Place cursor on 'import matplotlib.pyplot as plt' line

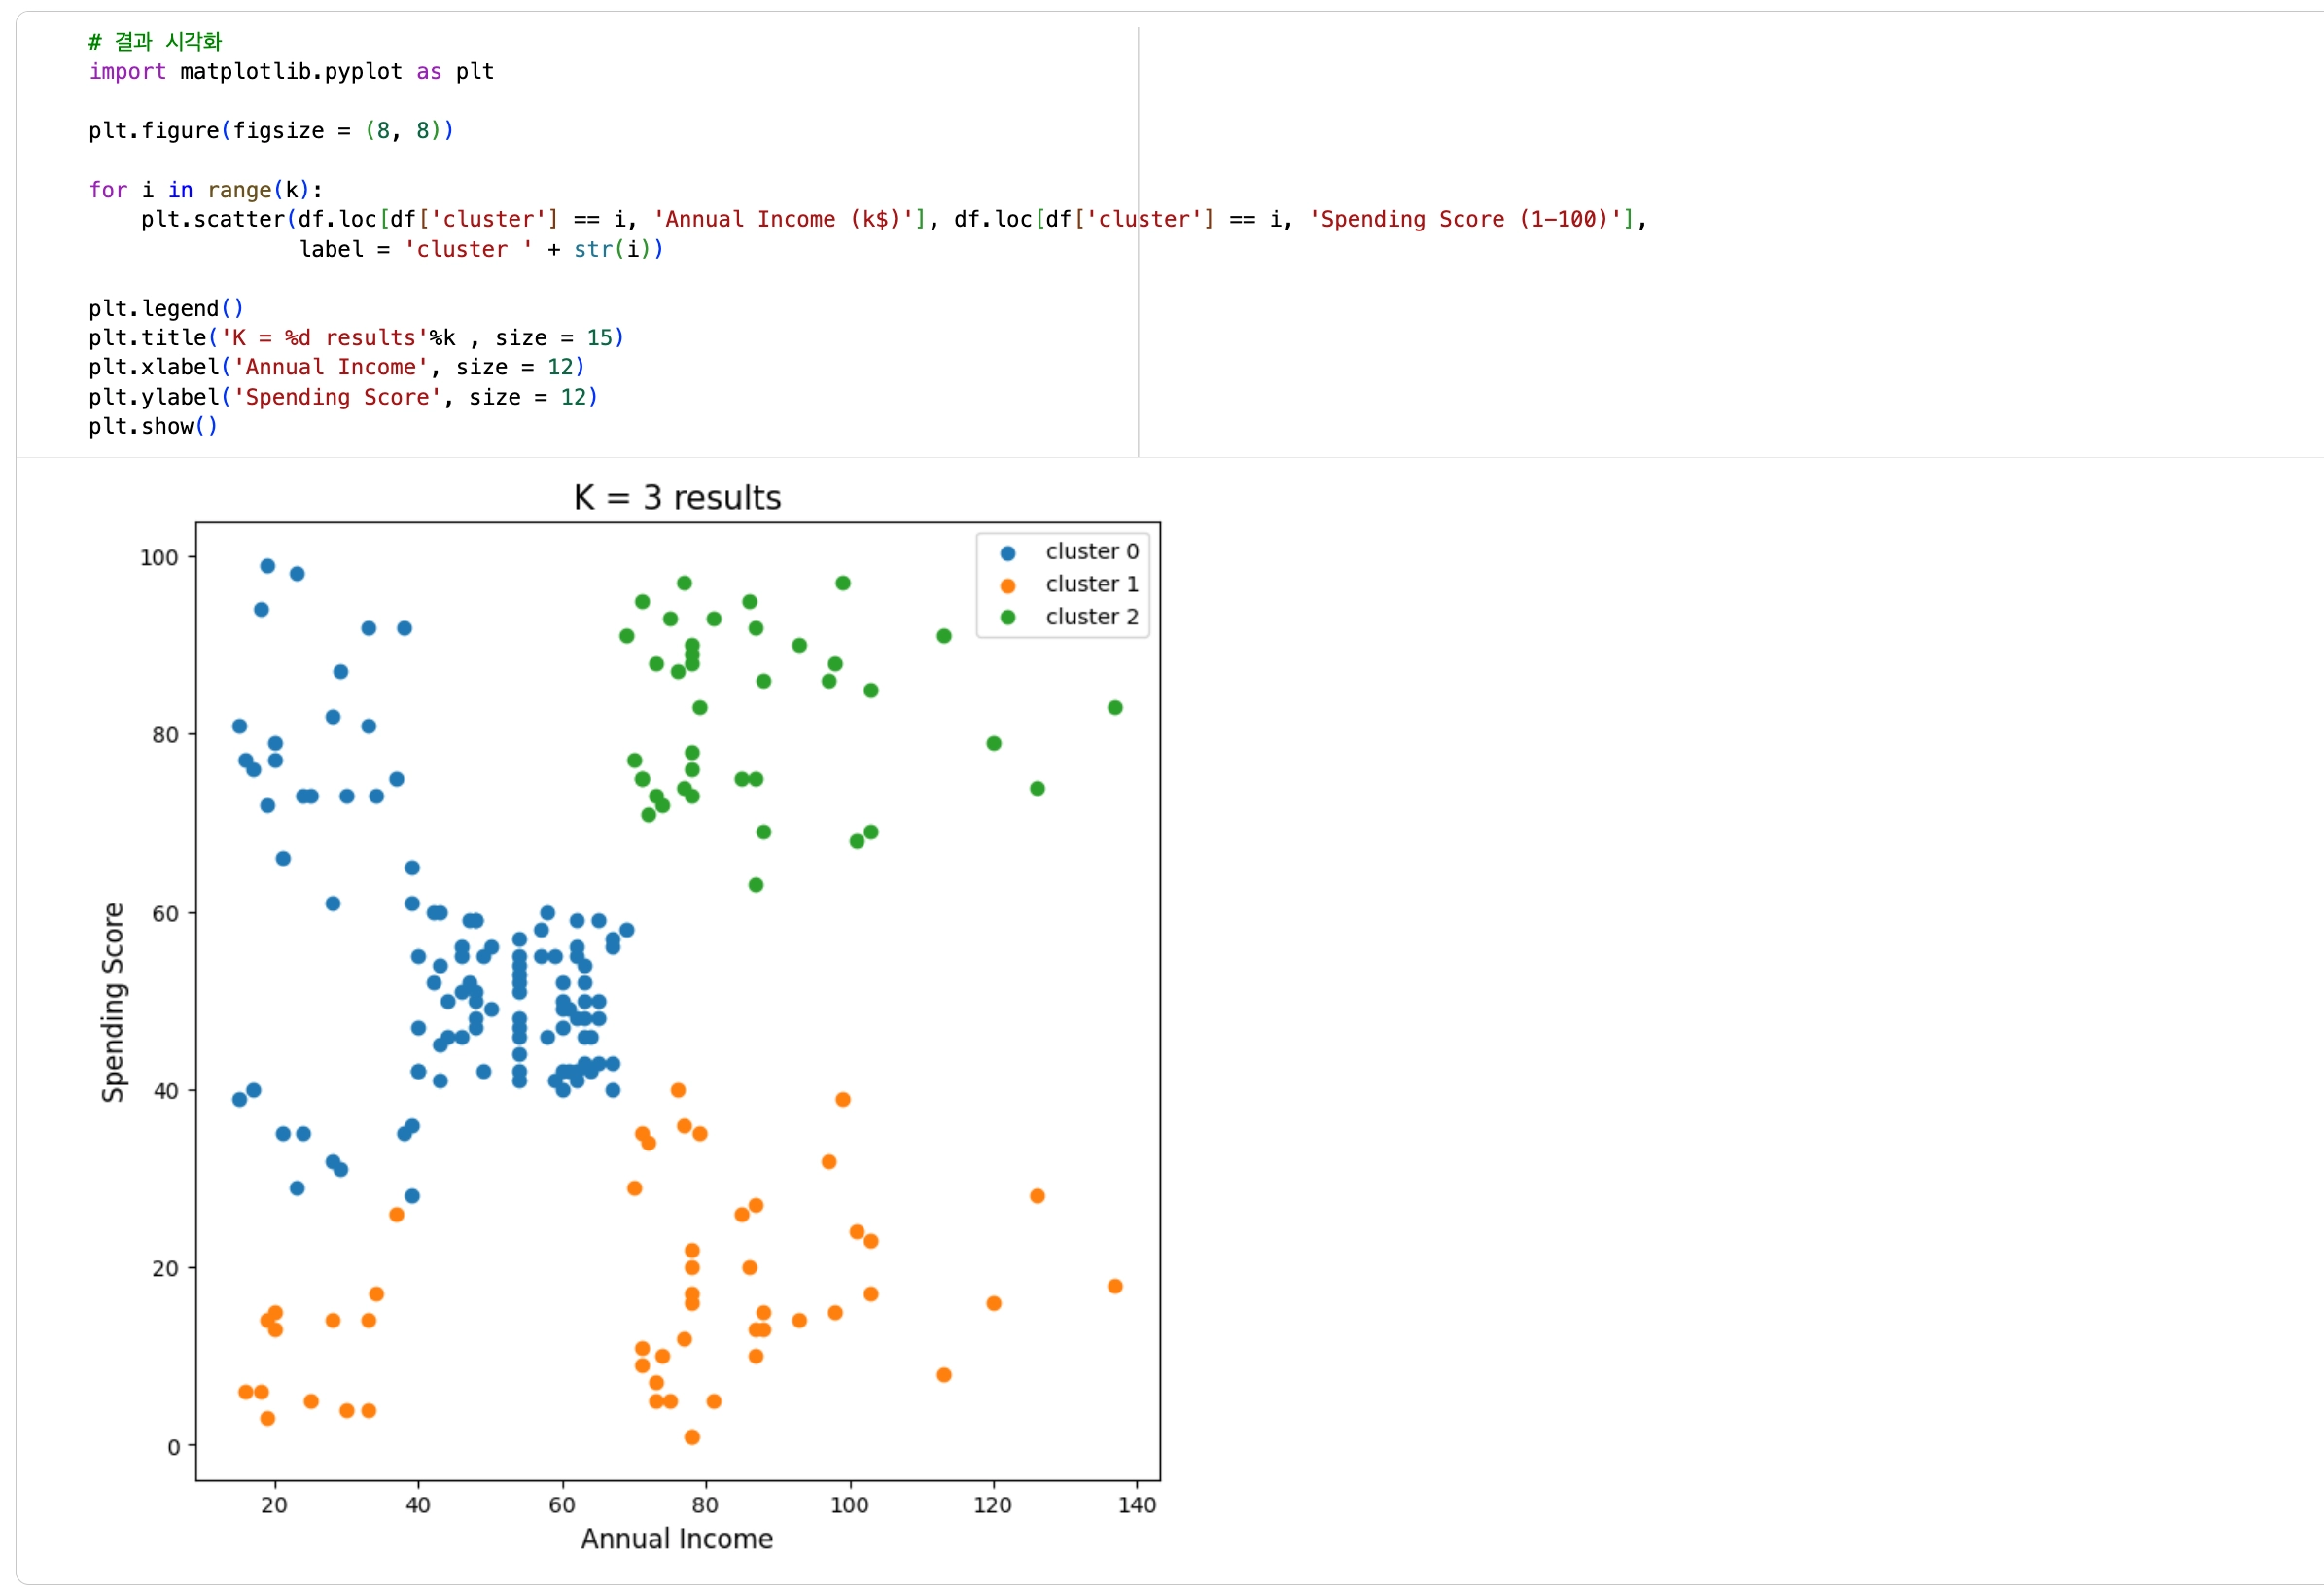(291, 72)
